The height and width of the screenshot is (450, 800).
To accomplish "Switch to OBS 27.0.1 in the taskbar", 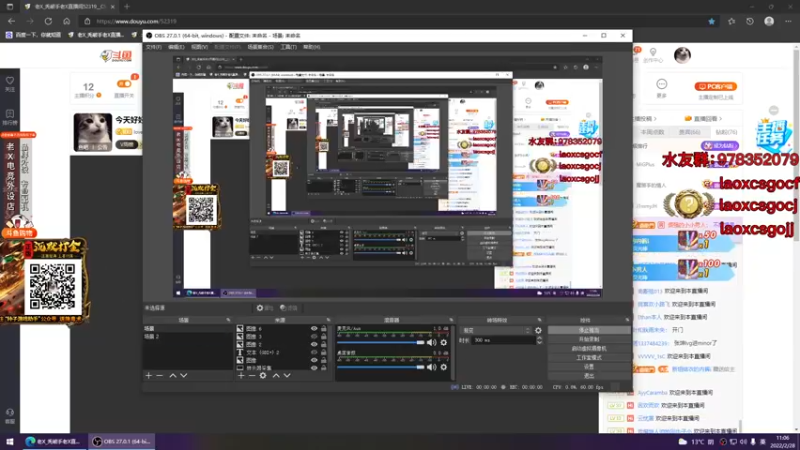I will (x=120, y=441).
